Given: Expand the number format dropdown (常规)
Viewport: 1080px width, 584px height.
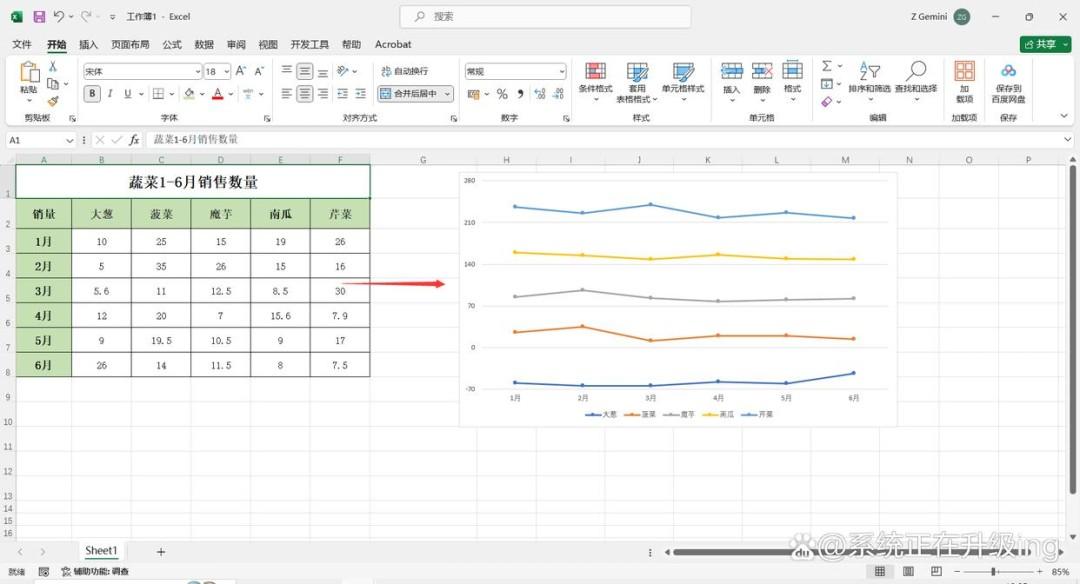Looking at the screenshot, I should [515, 72].
